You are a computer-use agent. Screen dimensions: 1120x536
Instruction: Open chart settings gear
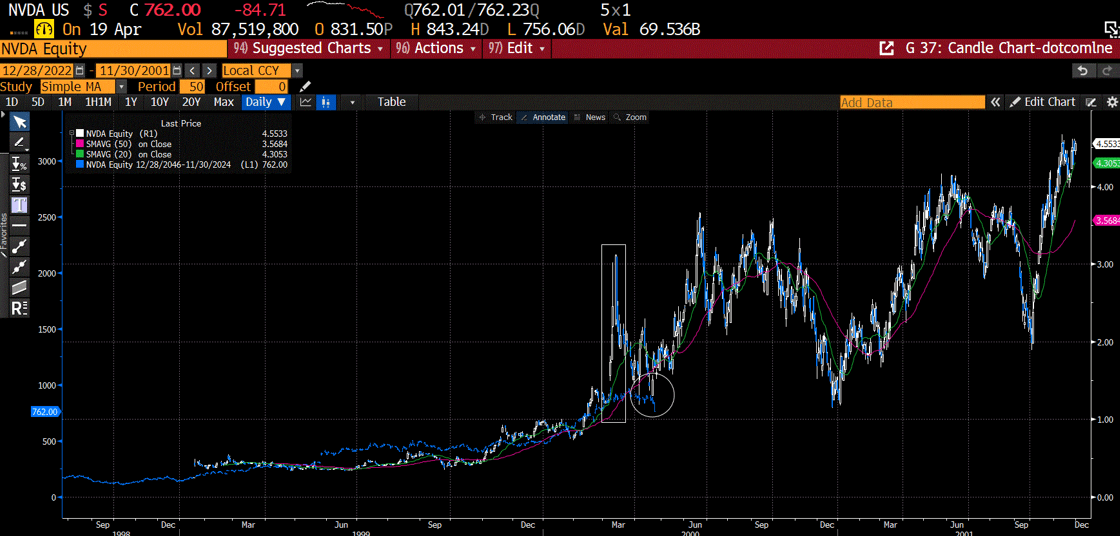tap(1111, 102)
